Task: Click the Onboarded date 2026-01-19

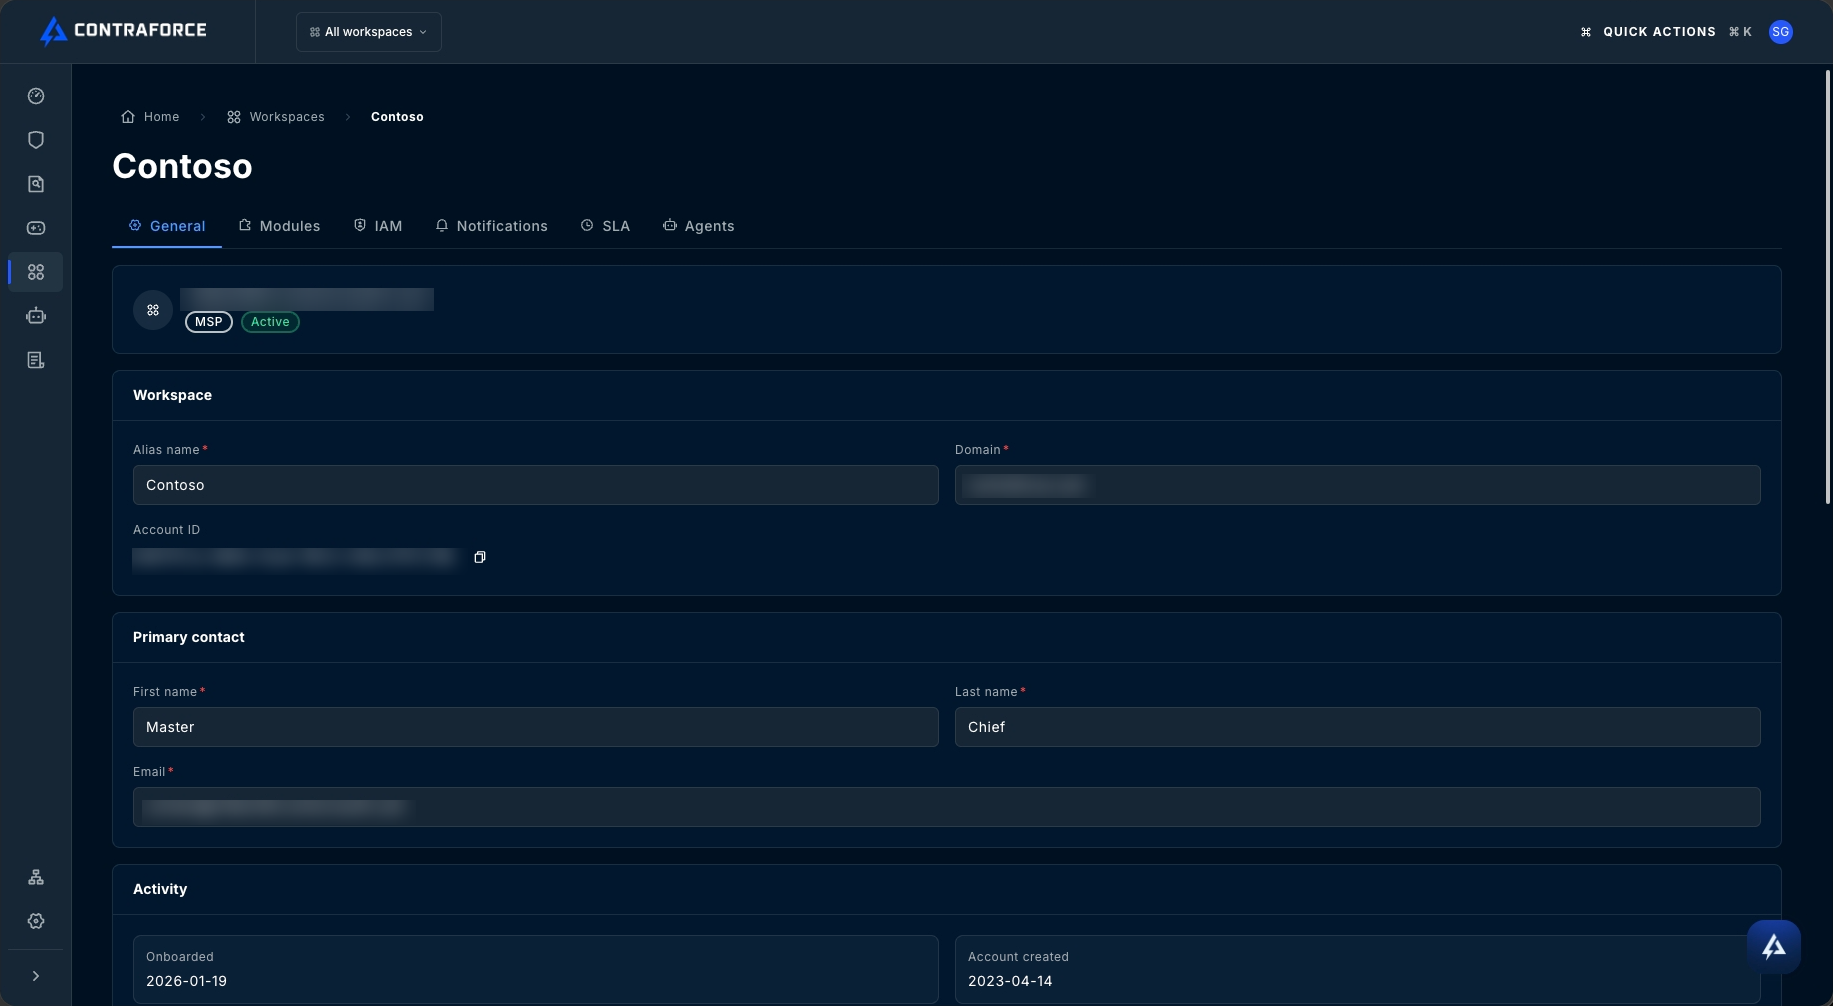Action: pyautogui.click(x=186, y=981)
